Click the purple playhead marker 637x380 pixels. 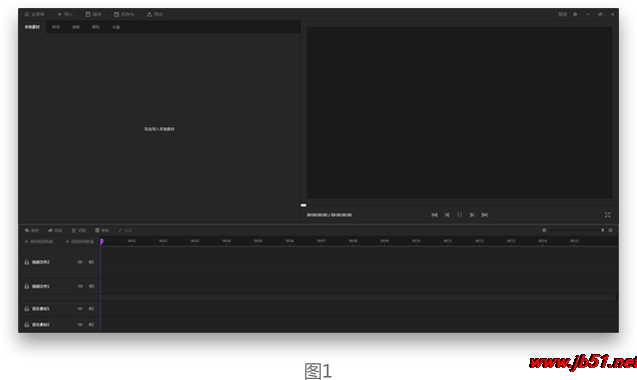coord(102,241)
